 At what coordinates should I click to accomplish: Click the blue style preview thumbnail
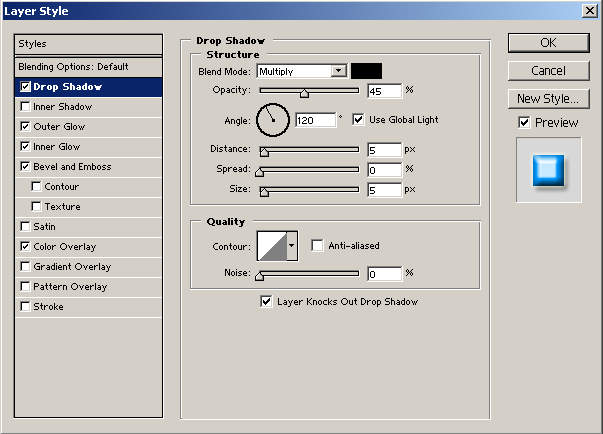(x=548, y=170)
